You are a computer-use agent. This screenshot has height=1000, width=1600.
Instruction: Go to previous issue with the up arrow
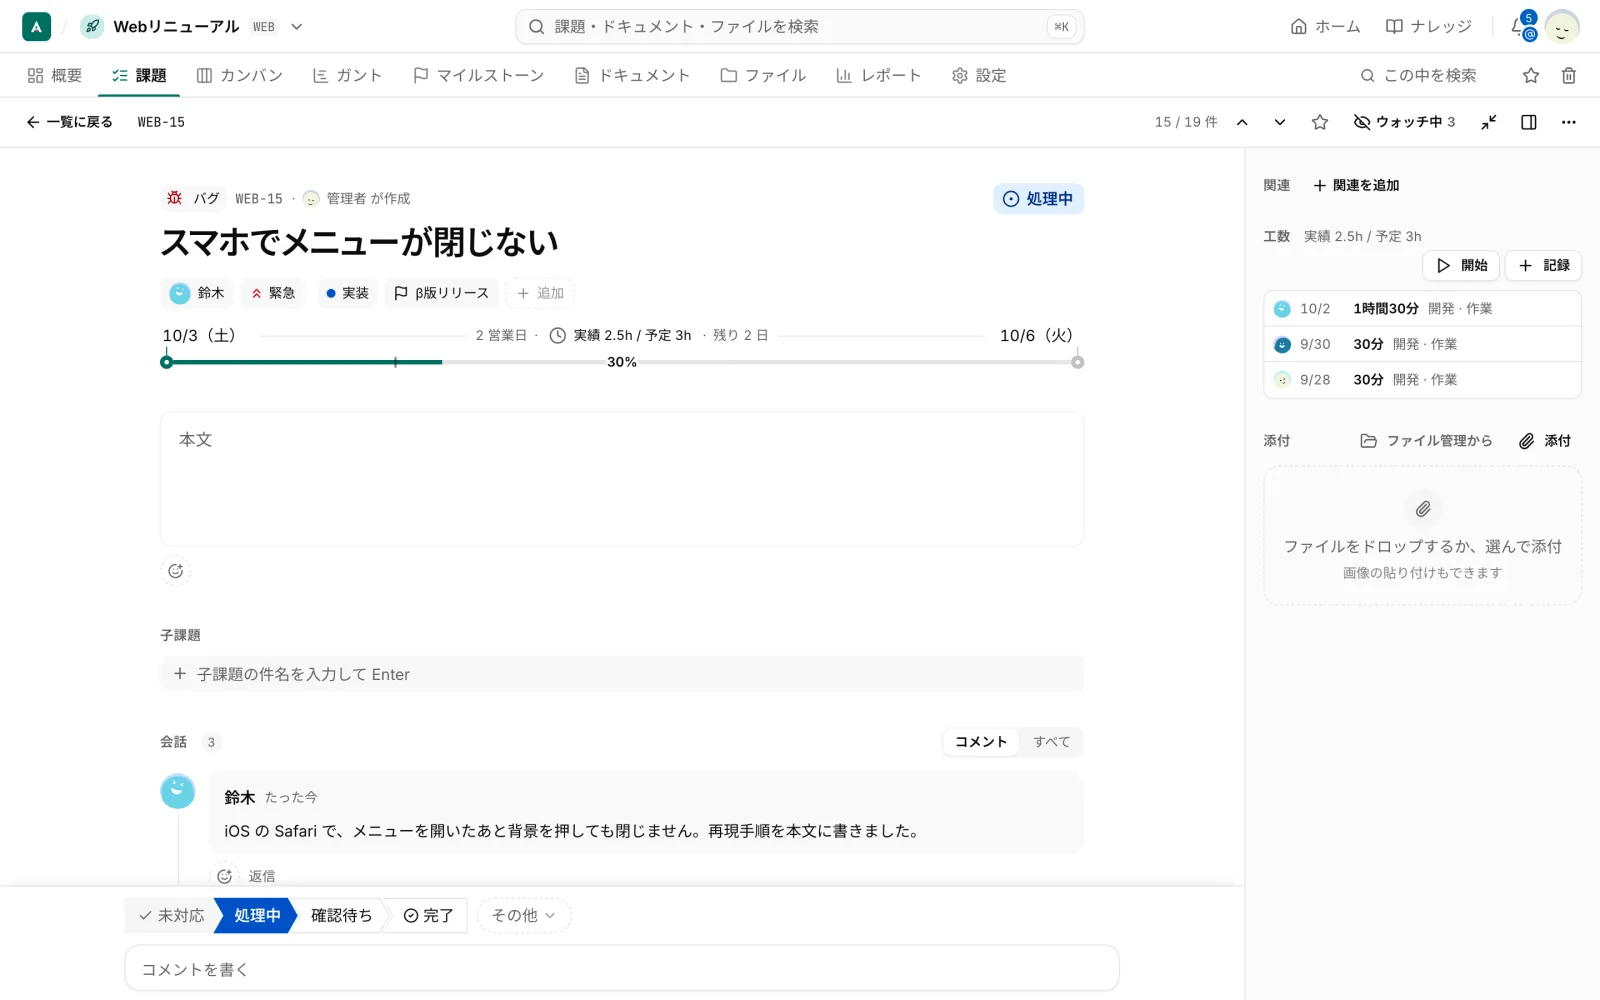(1242, 122)
